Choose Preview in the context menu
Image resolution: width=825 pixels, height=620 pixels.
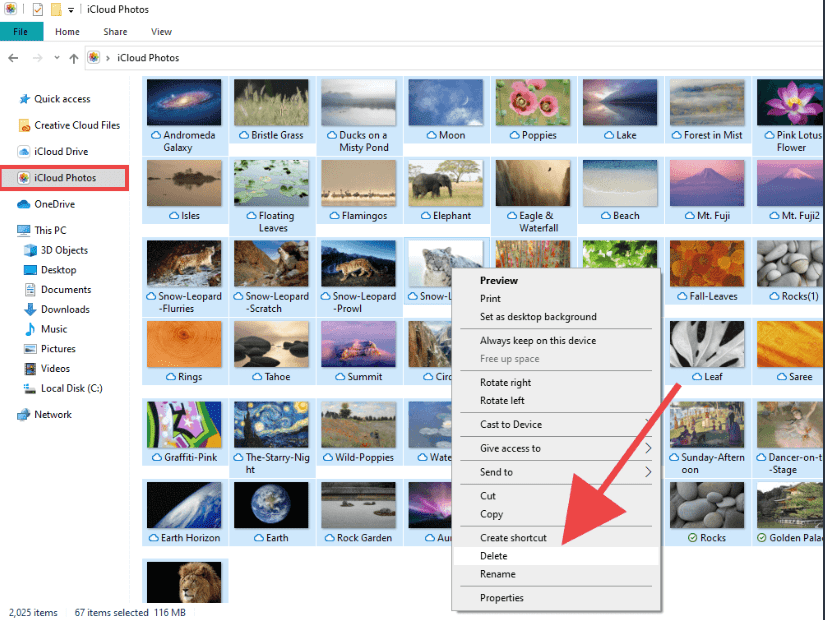(x=556, y=281)
